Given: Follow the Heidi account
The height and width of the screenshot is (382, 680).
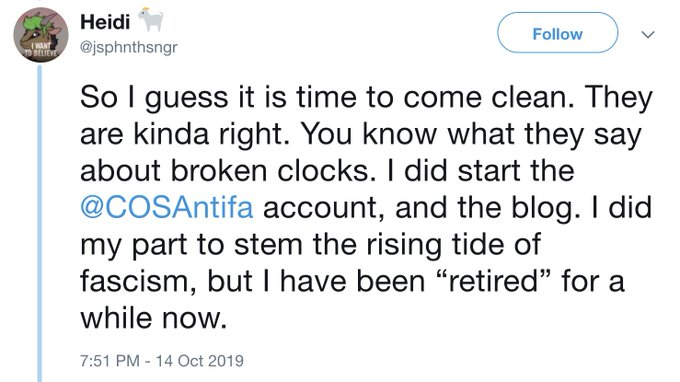Looking at the screenshot, I should (557, 33).
